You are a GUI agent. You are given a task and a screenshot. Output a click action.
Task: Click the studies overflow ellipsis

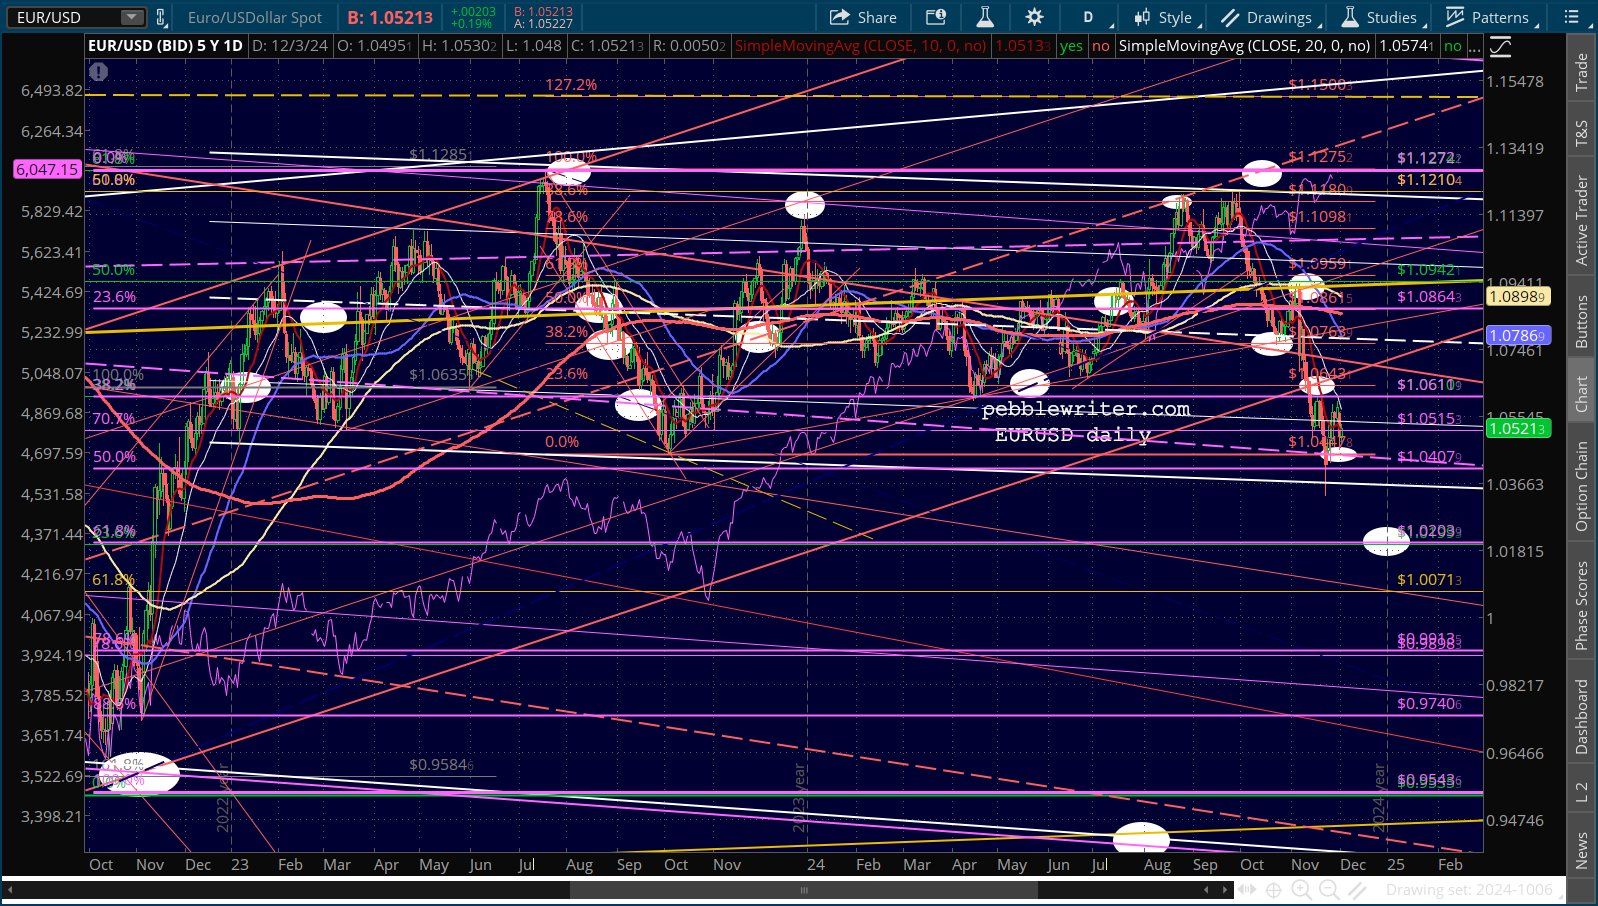(1475, 46)
